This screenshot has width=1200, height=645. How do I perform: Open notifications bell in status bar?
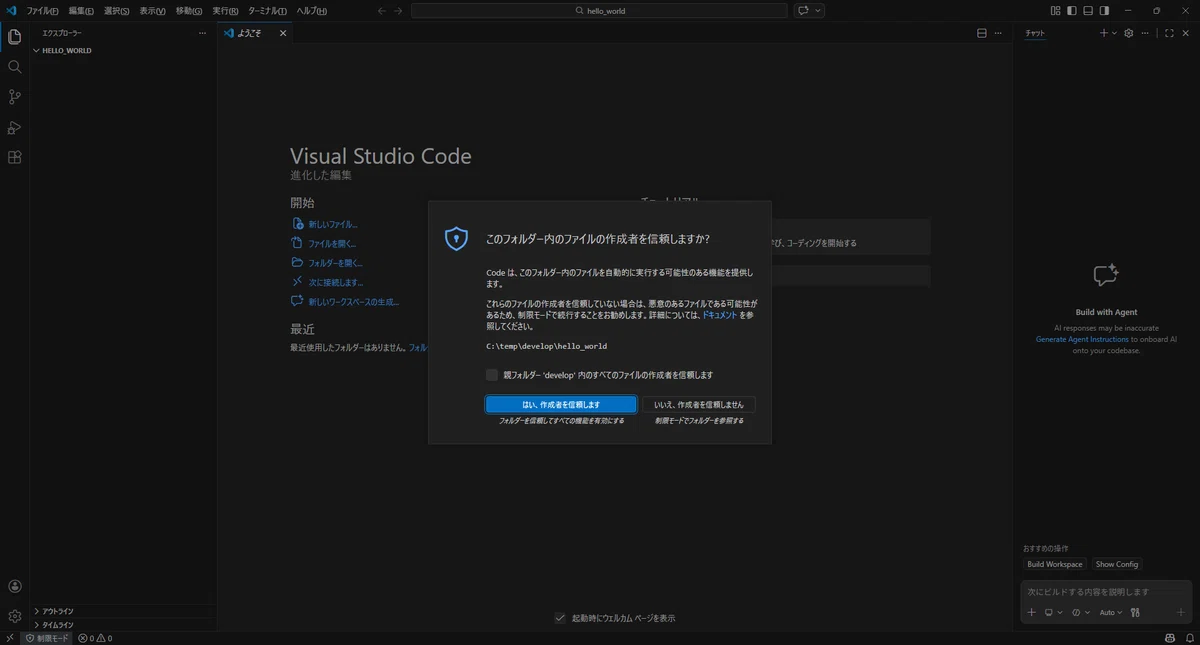pyautogui.click(x=1189, y=638)
